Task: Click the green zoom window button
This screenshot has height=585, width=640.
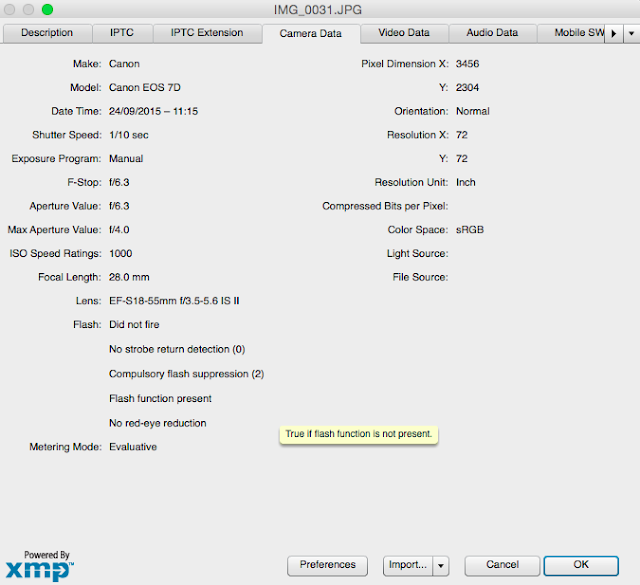Action: click(x=47, y=9)
